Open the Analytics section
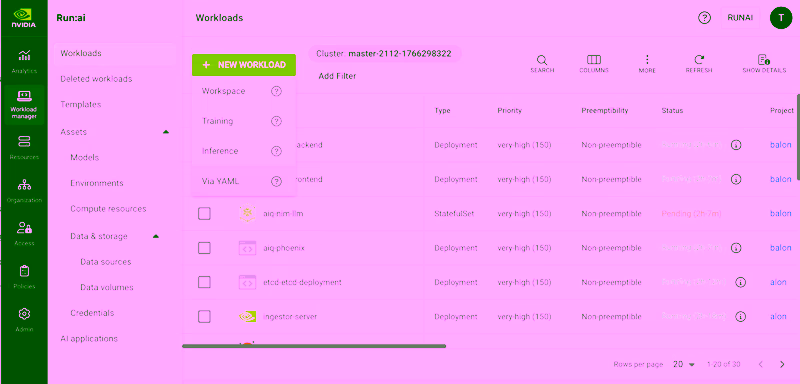This screenshot has width=800, height=384. coord(24,61)
